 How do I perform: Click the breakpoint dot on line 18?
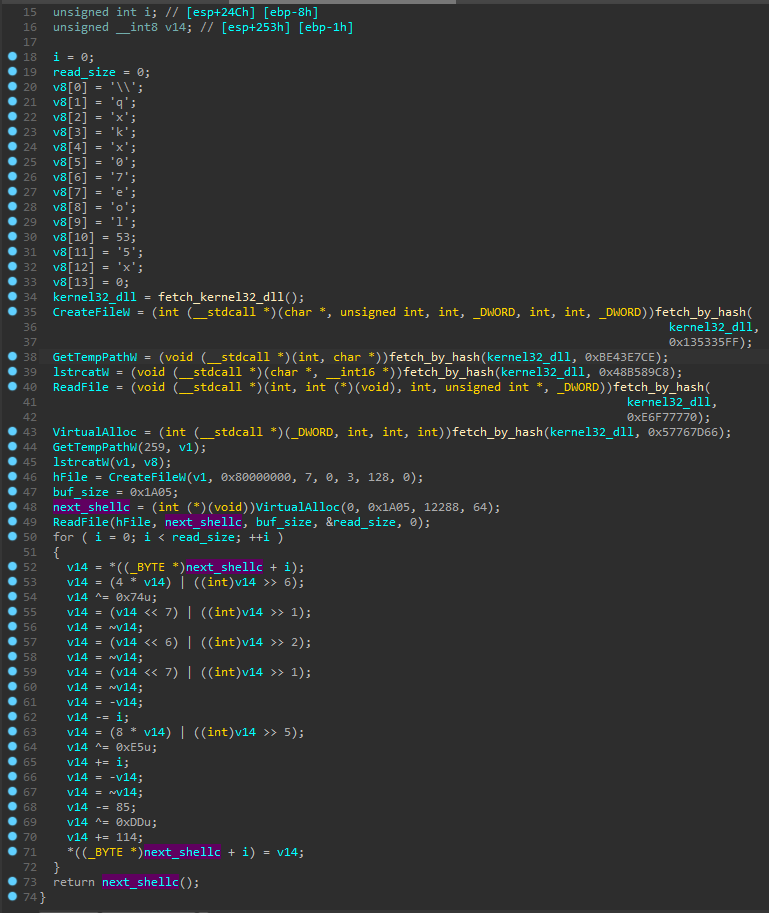[x=11, y=58]
